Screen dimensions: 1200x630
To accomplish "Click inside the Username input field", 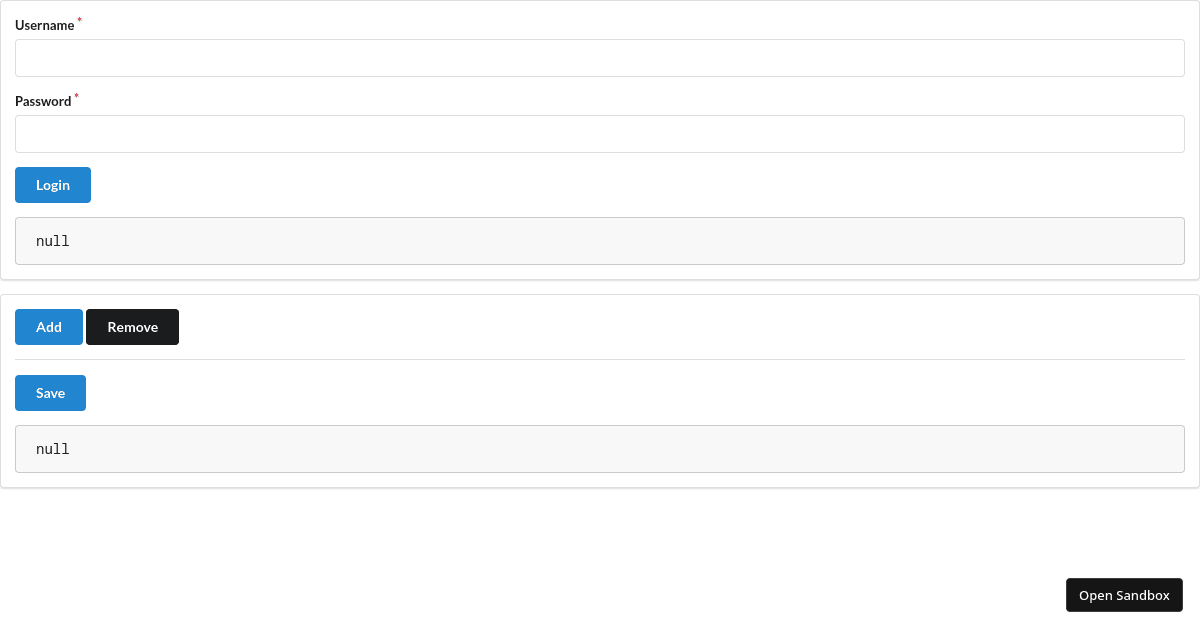I will tap(600, 57).
